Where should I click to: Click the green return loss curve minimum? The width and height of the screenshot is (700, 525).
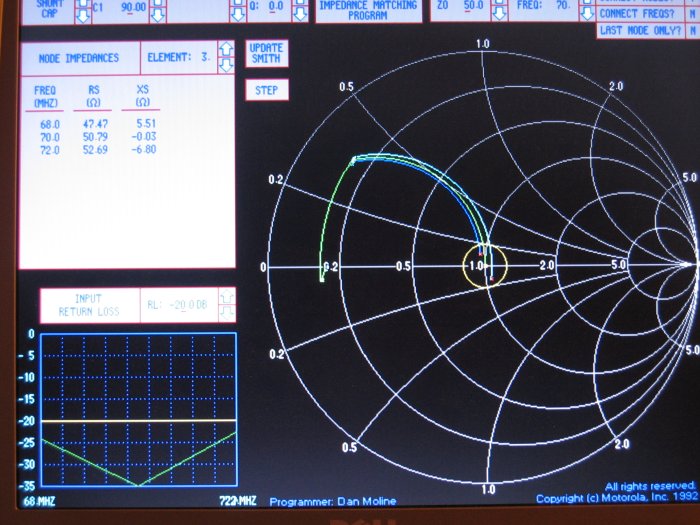click(x=138, y=485)
